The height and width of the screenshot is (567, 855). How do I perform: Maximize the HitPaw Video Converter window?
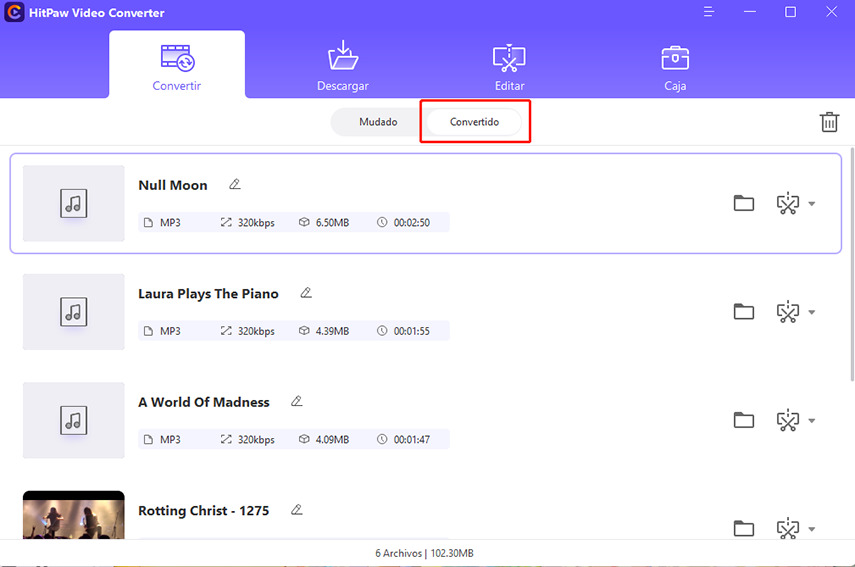point(790,12)
